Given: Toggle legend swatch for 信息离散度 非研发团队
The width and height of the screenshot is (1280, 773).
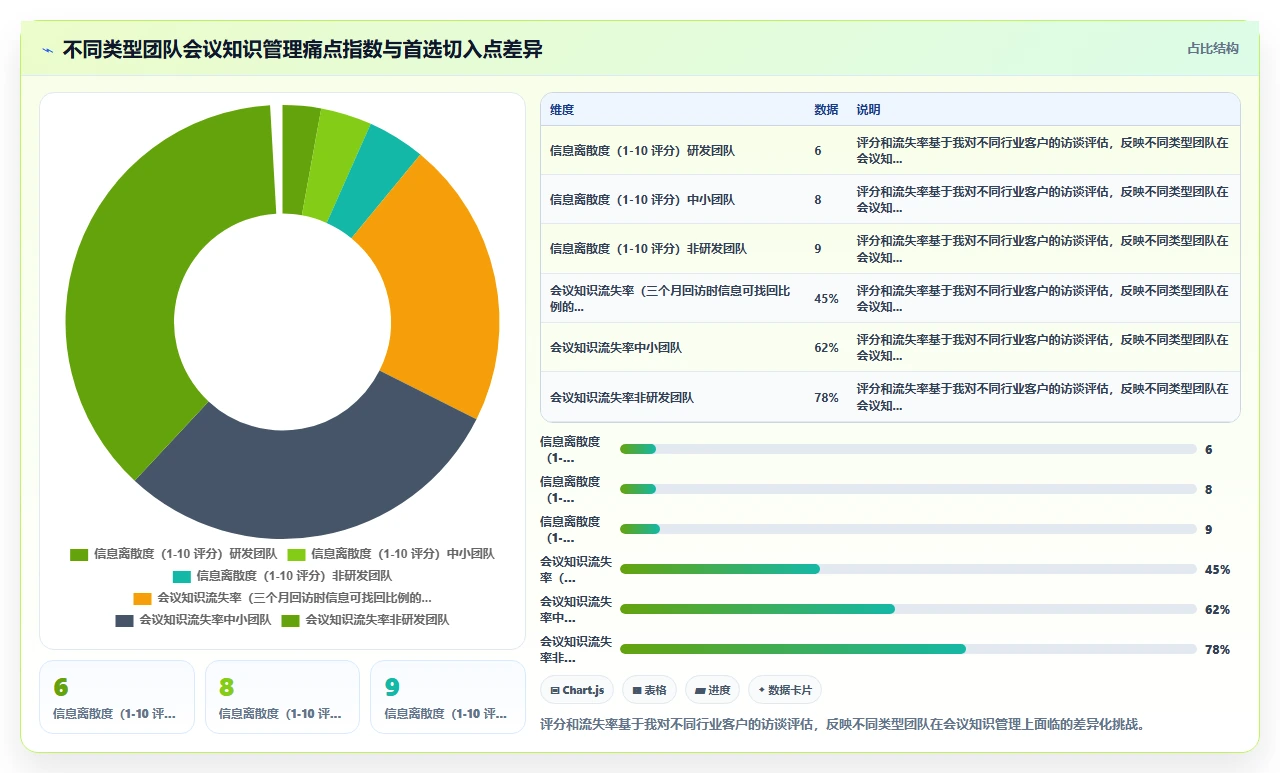Looking at the screenshot, I should coord(181,576).
